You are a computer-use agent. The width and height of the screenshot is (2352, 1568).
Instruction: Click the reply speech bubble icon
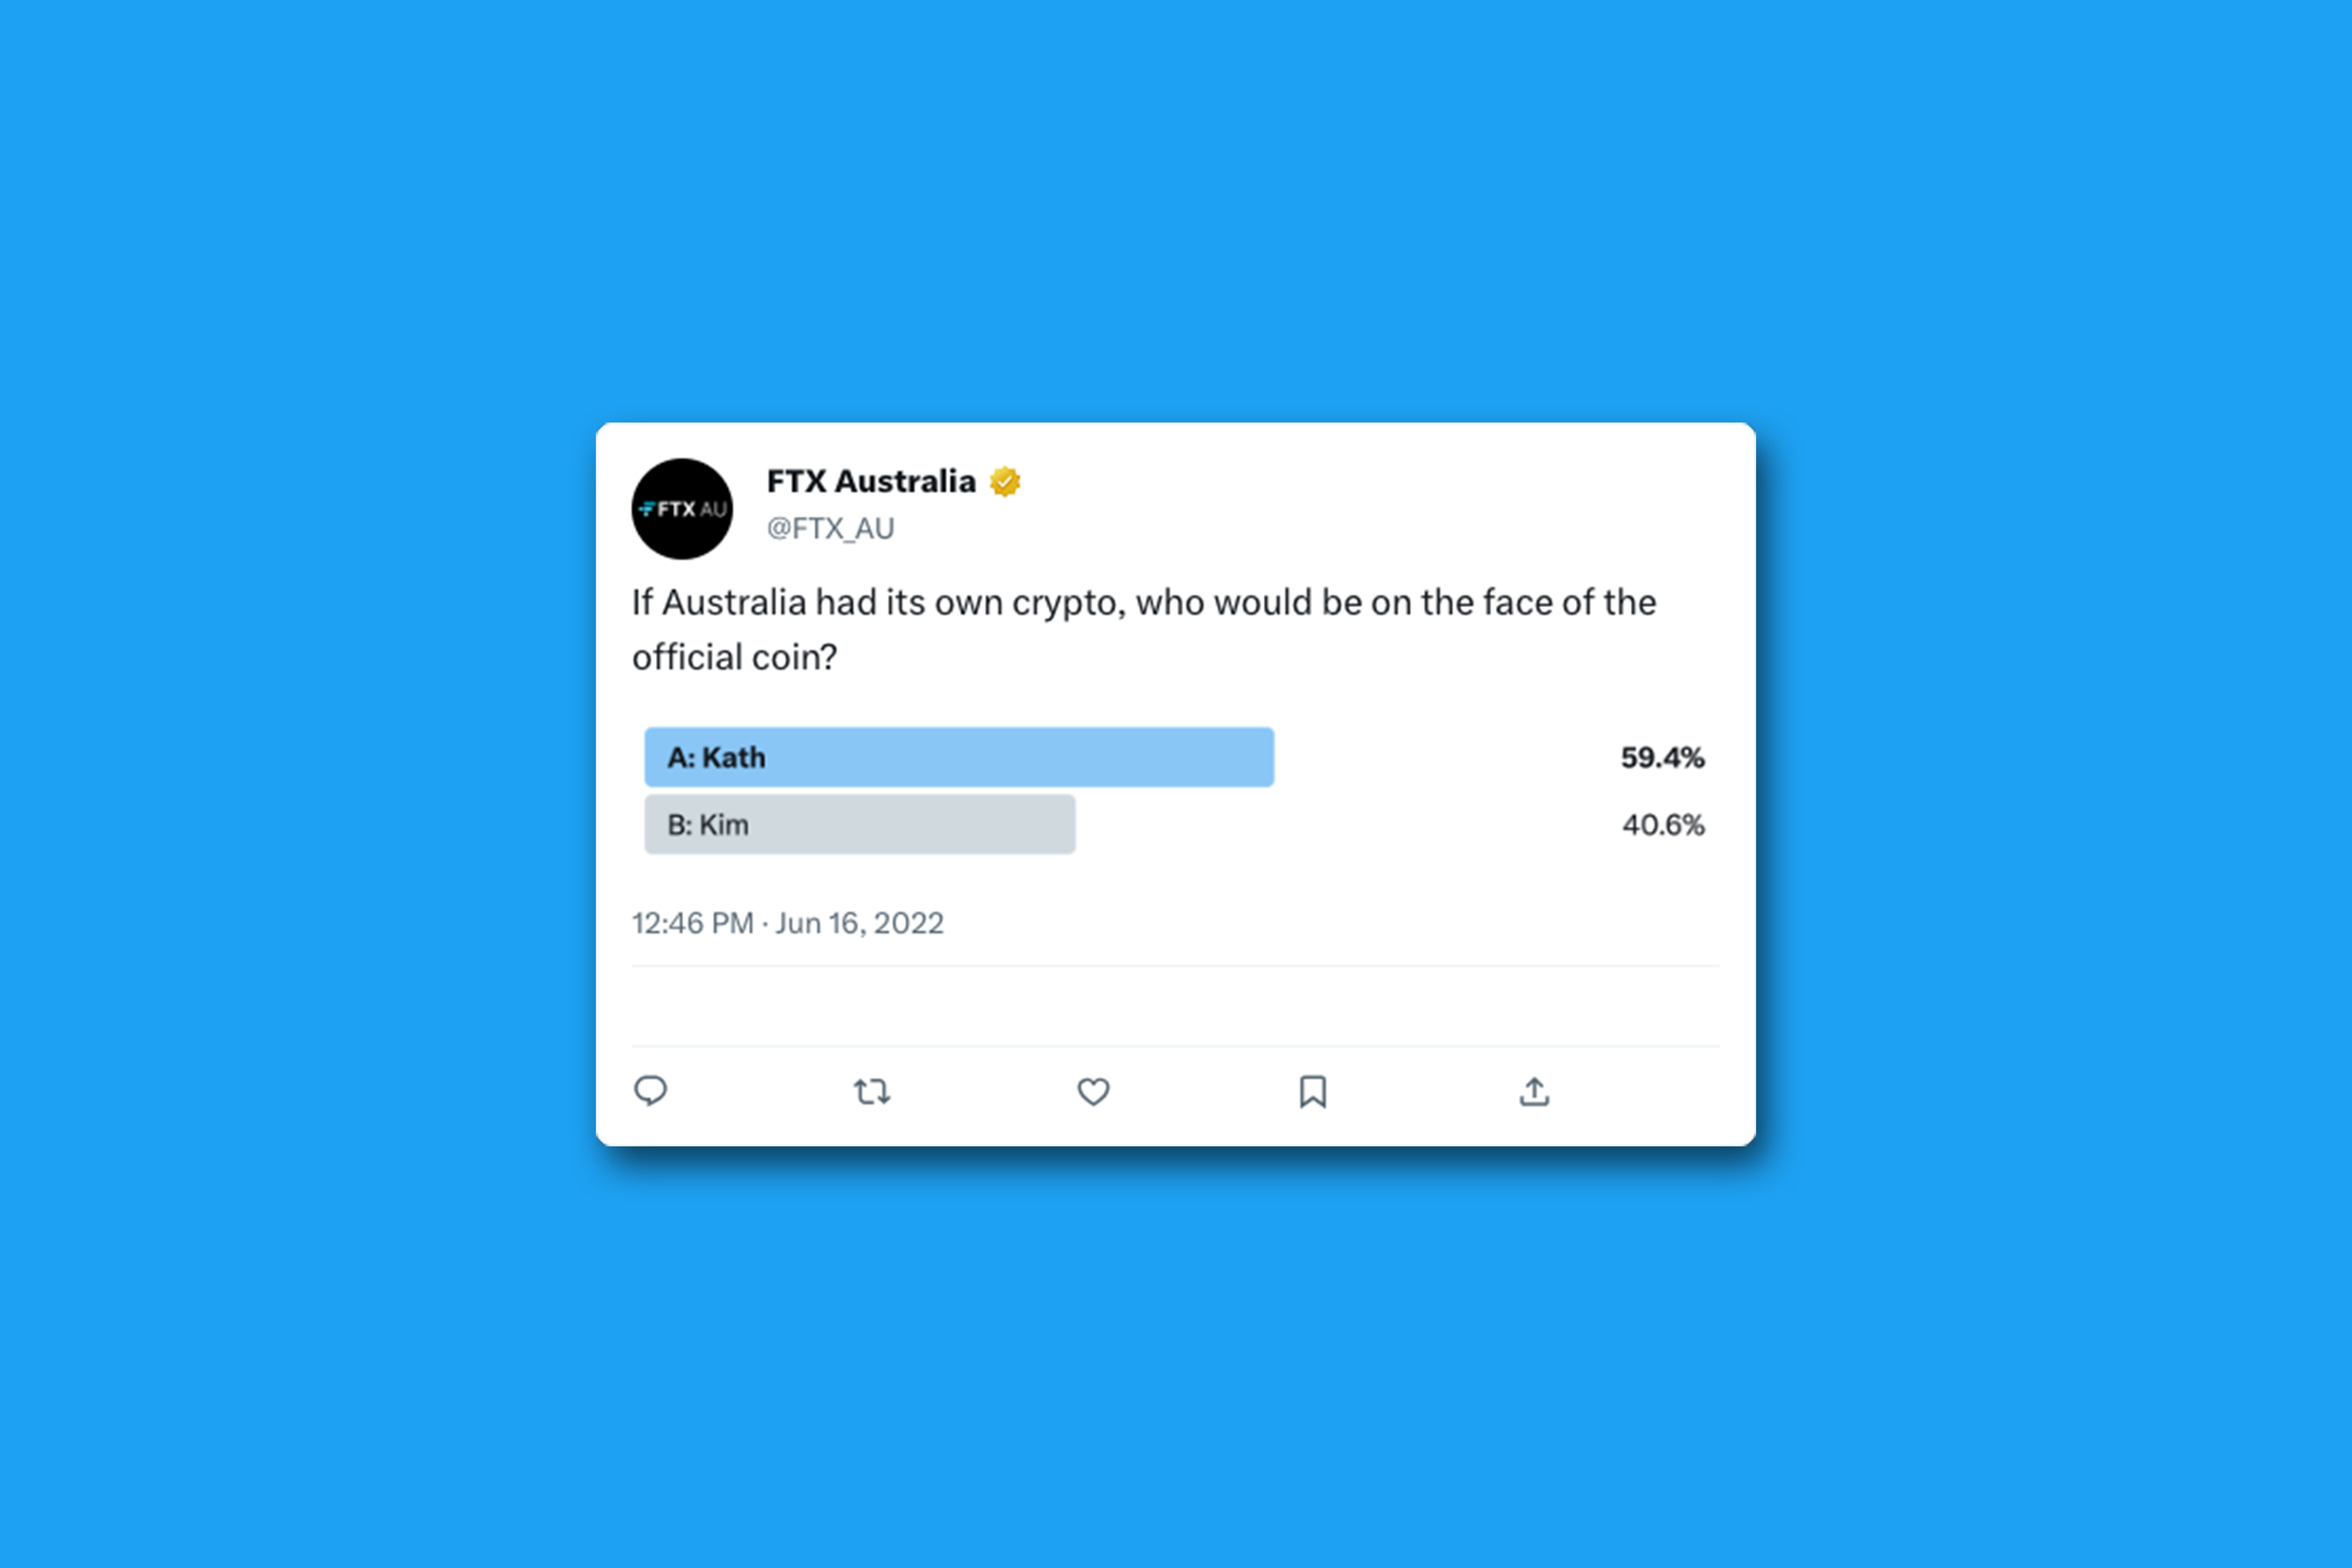coord(650,1090)
